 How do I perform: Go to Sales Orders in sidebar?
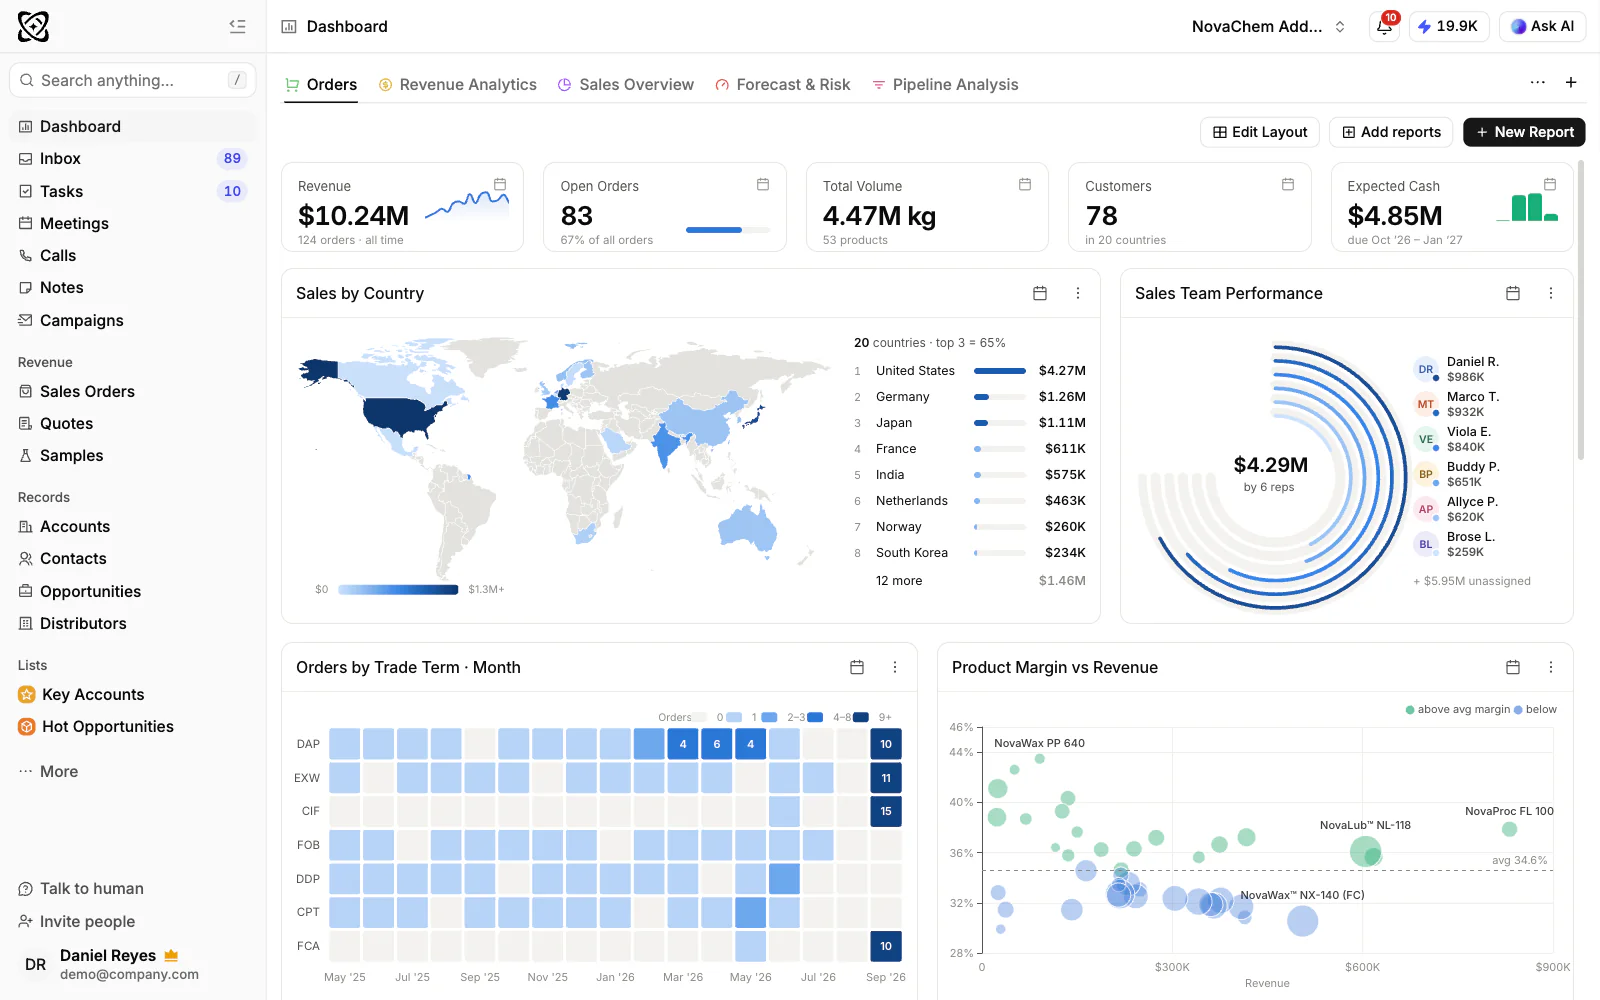pos(132,391)
